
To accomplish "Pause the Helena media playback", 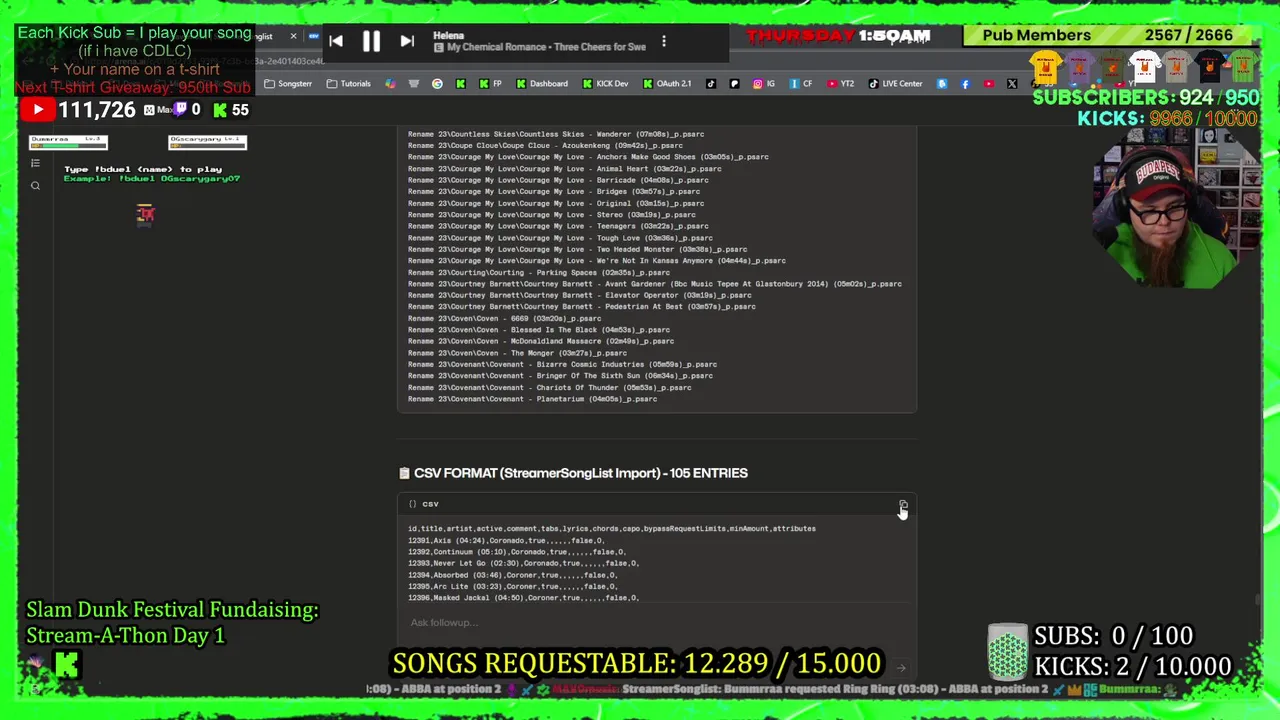I will (x=371, y=41).
